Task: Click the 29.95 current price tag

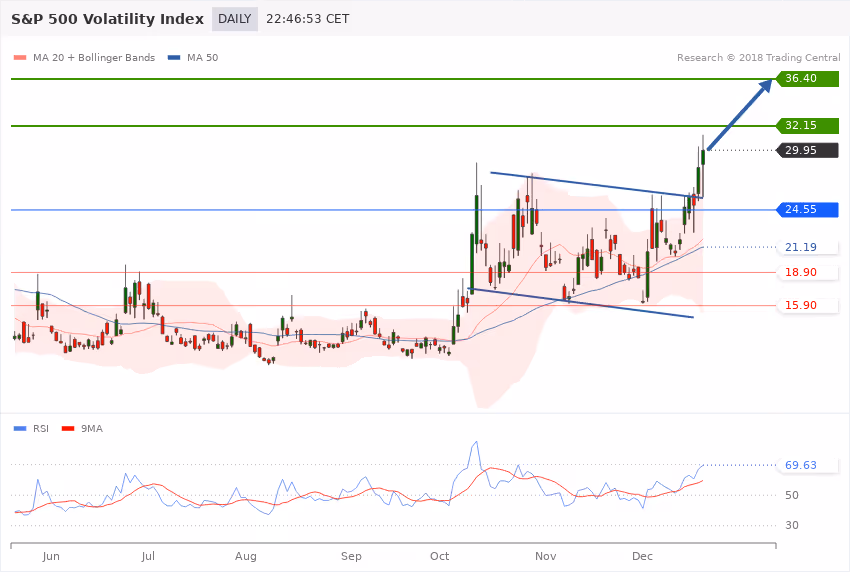Action: pyautogui.click(x=807, y=151)
